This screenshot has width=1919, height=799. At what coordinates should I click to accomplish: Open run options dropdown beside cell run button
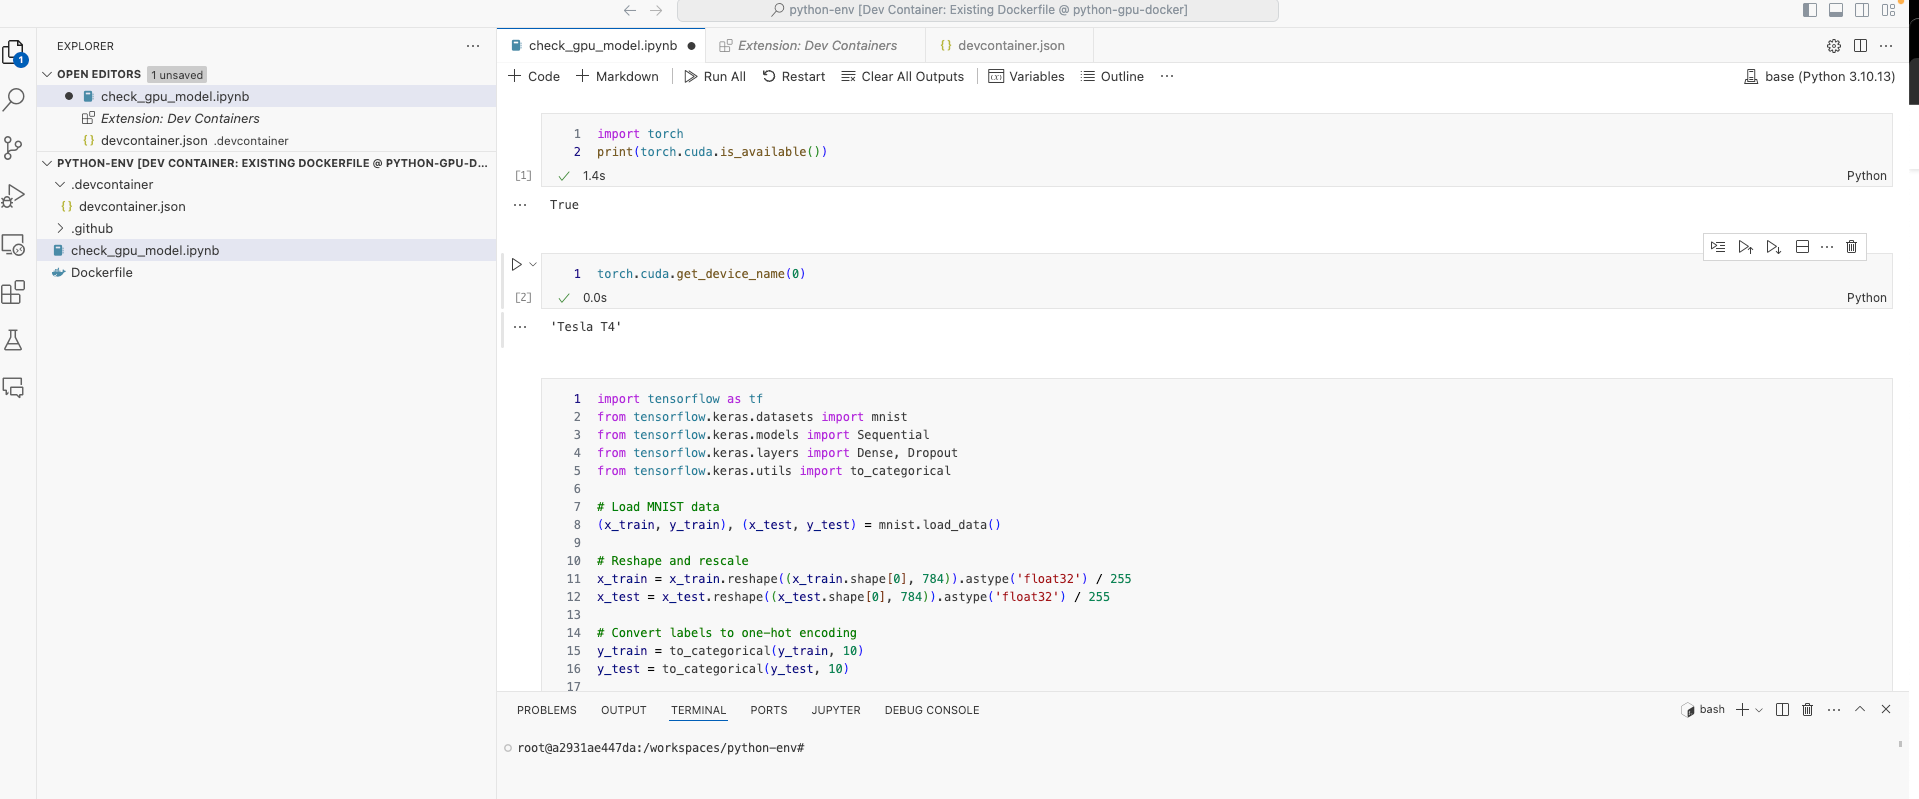click(x=533, y=265)
